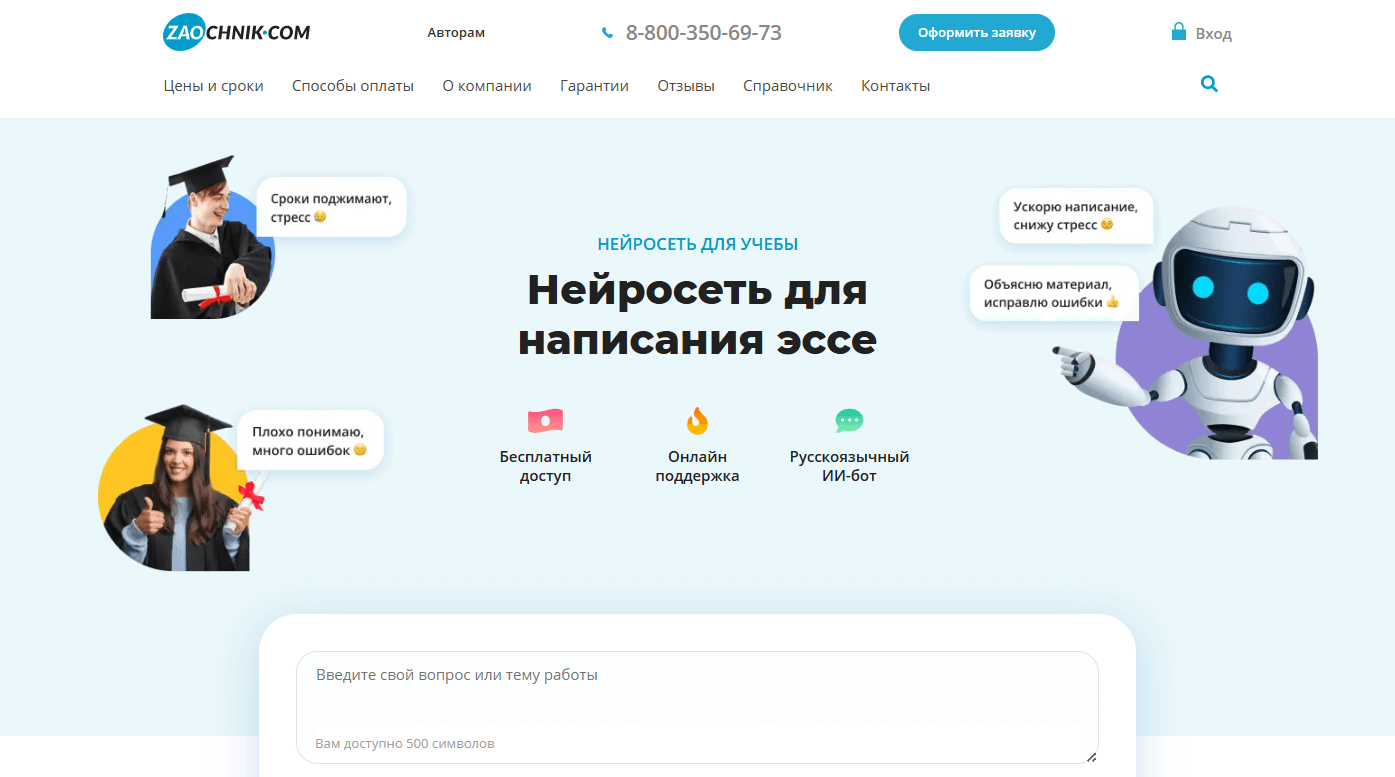Click the pink banknote icon for Бесплатный доступ
1395x777 pixels.
point(545,421)
